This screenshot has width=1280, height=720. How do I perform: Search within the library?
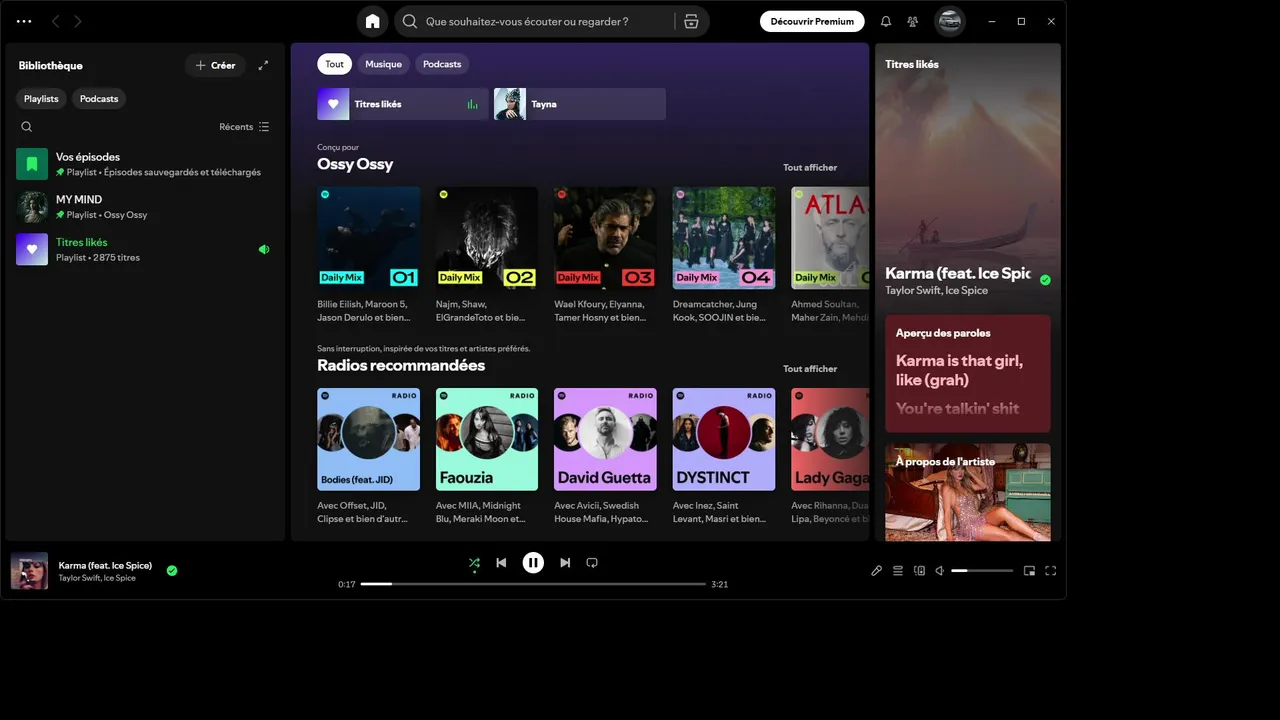[27, 127]
